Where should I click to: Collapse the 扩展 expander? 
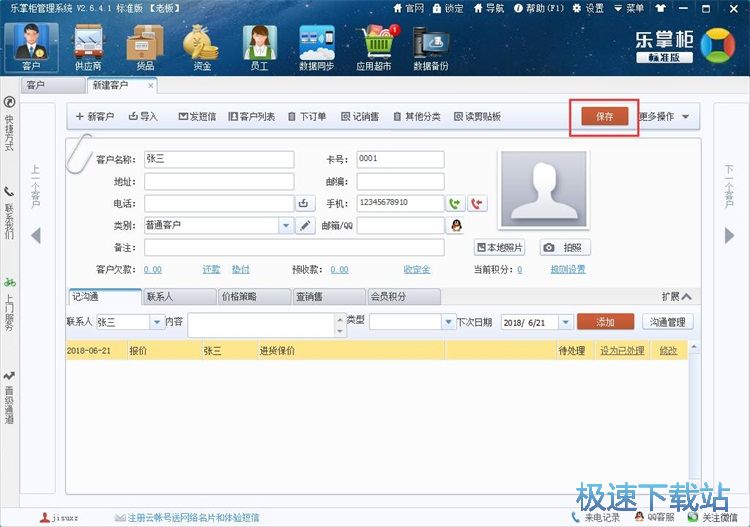pos(676,296)
